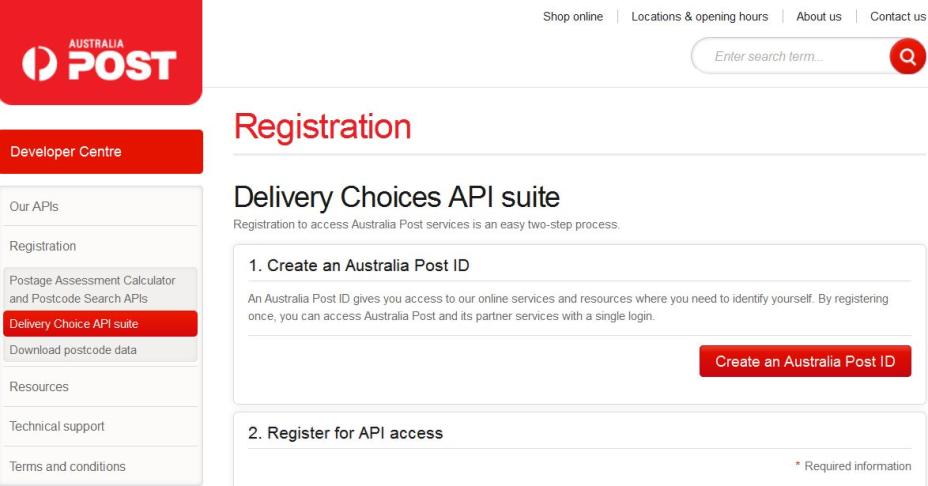Click the Registration page heading

pos(323,126)
